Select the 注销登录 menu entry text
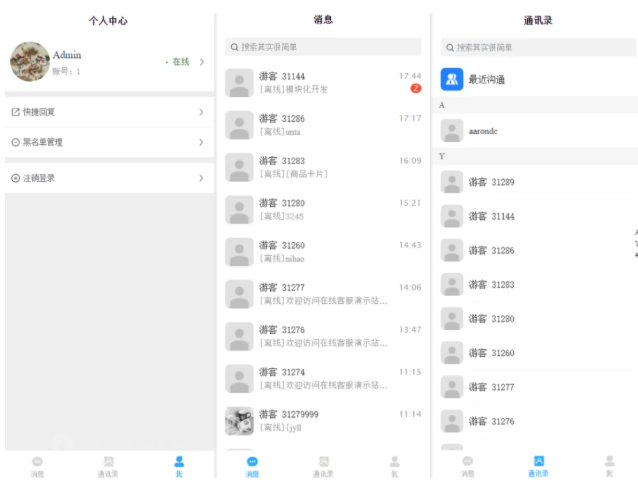 (39, 178)
